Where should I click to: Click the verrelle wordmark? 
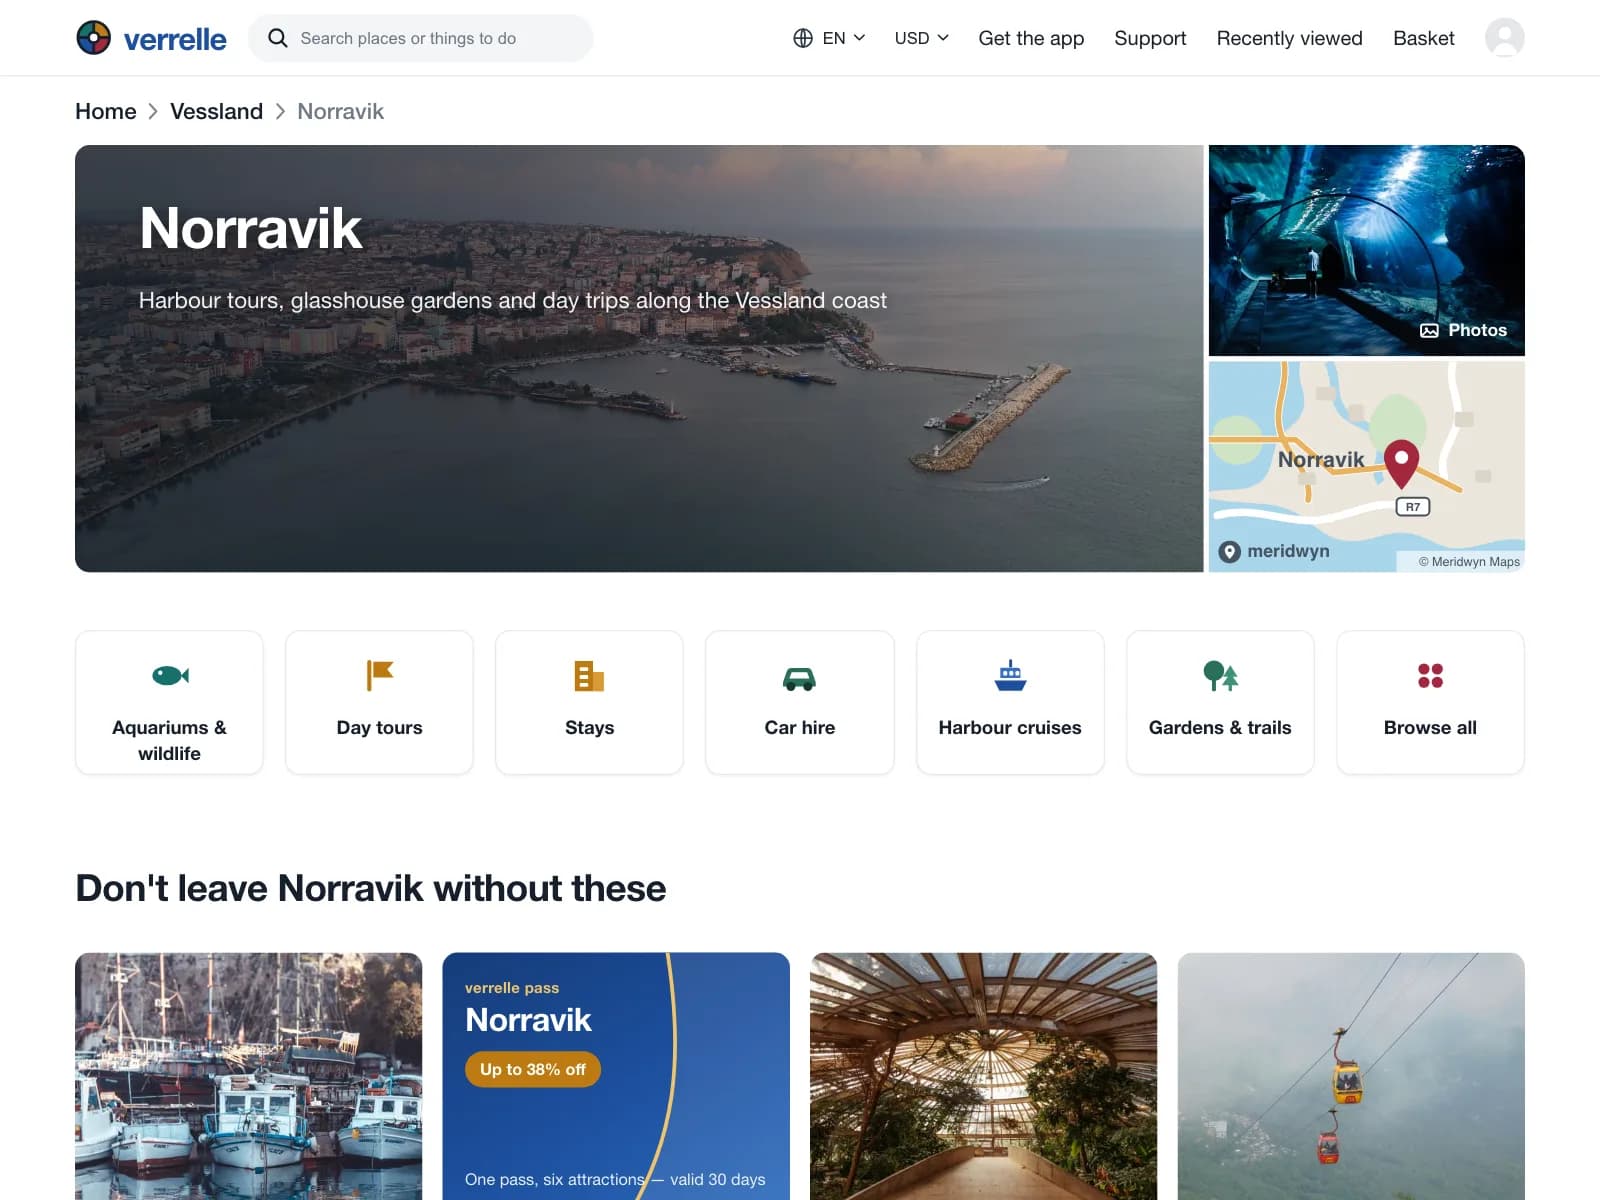coord(175,39)
